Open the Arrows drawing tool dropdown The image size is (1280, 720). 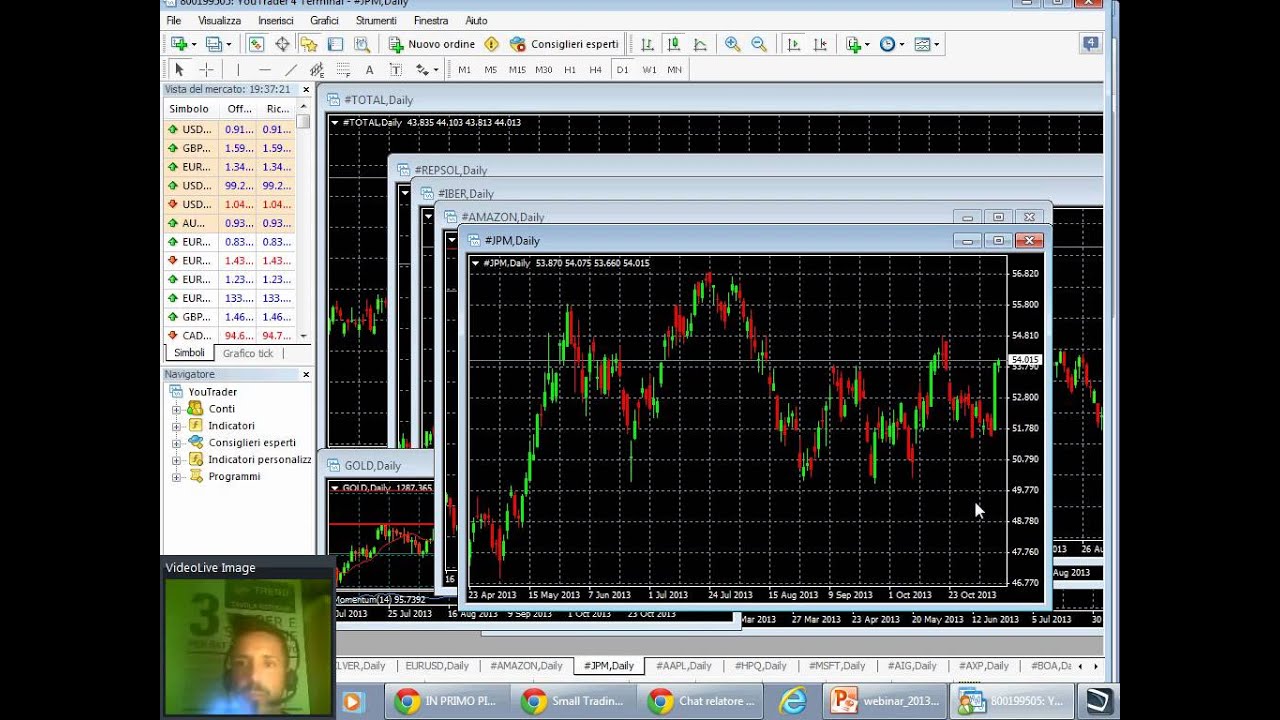(x=427, y=70)
